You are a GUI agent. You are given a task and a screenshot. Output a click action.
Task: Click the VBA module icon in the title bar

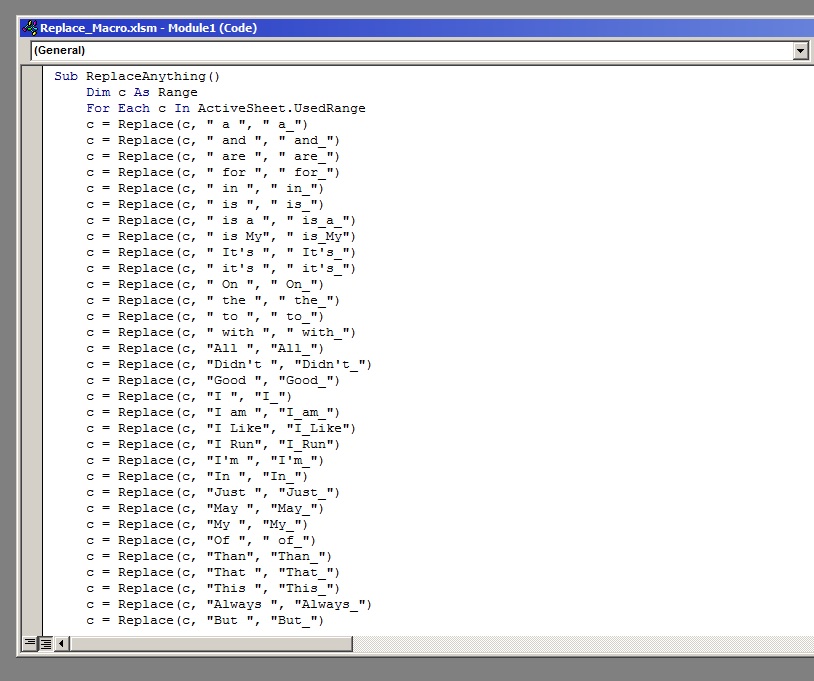(30, 28)
